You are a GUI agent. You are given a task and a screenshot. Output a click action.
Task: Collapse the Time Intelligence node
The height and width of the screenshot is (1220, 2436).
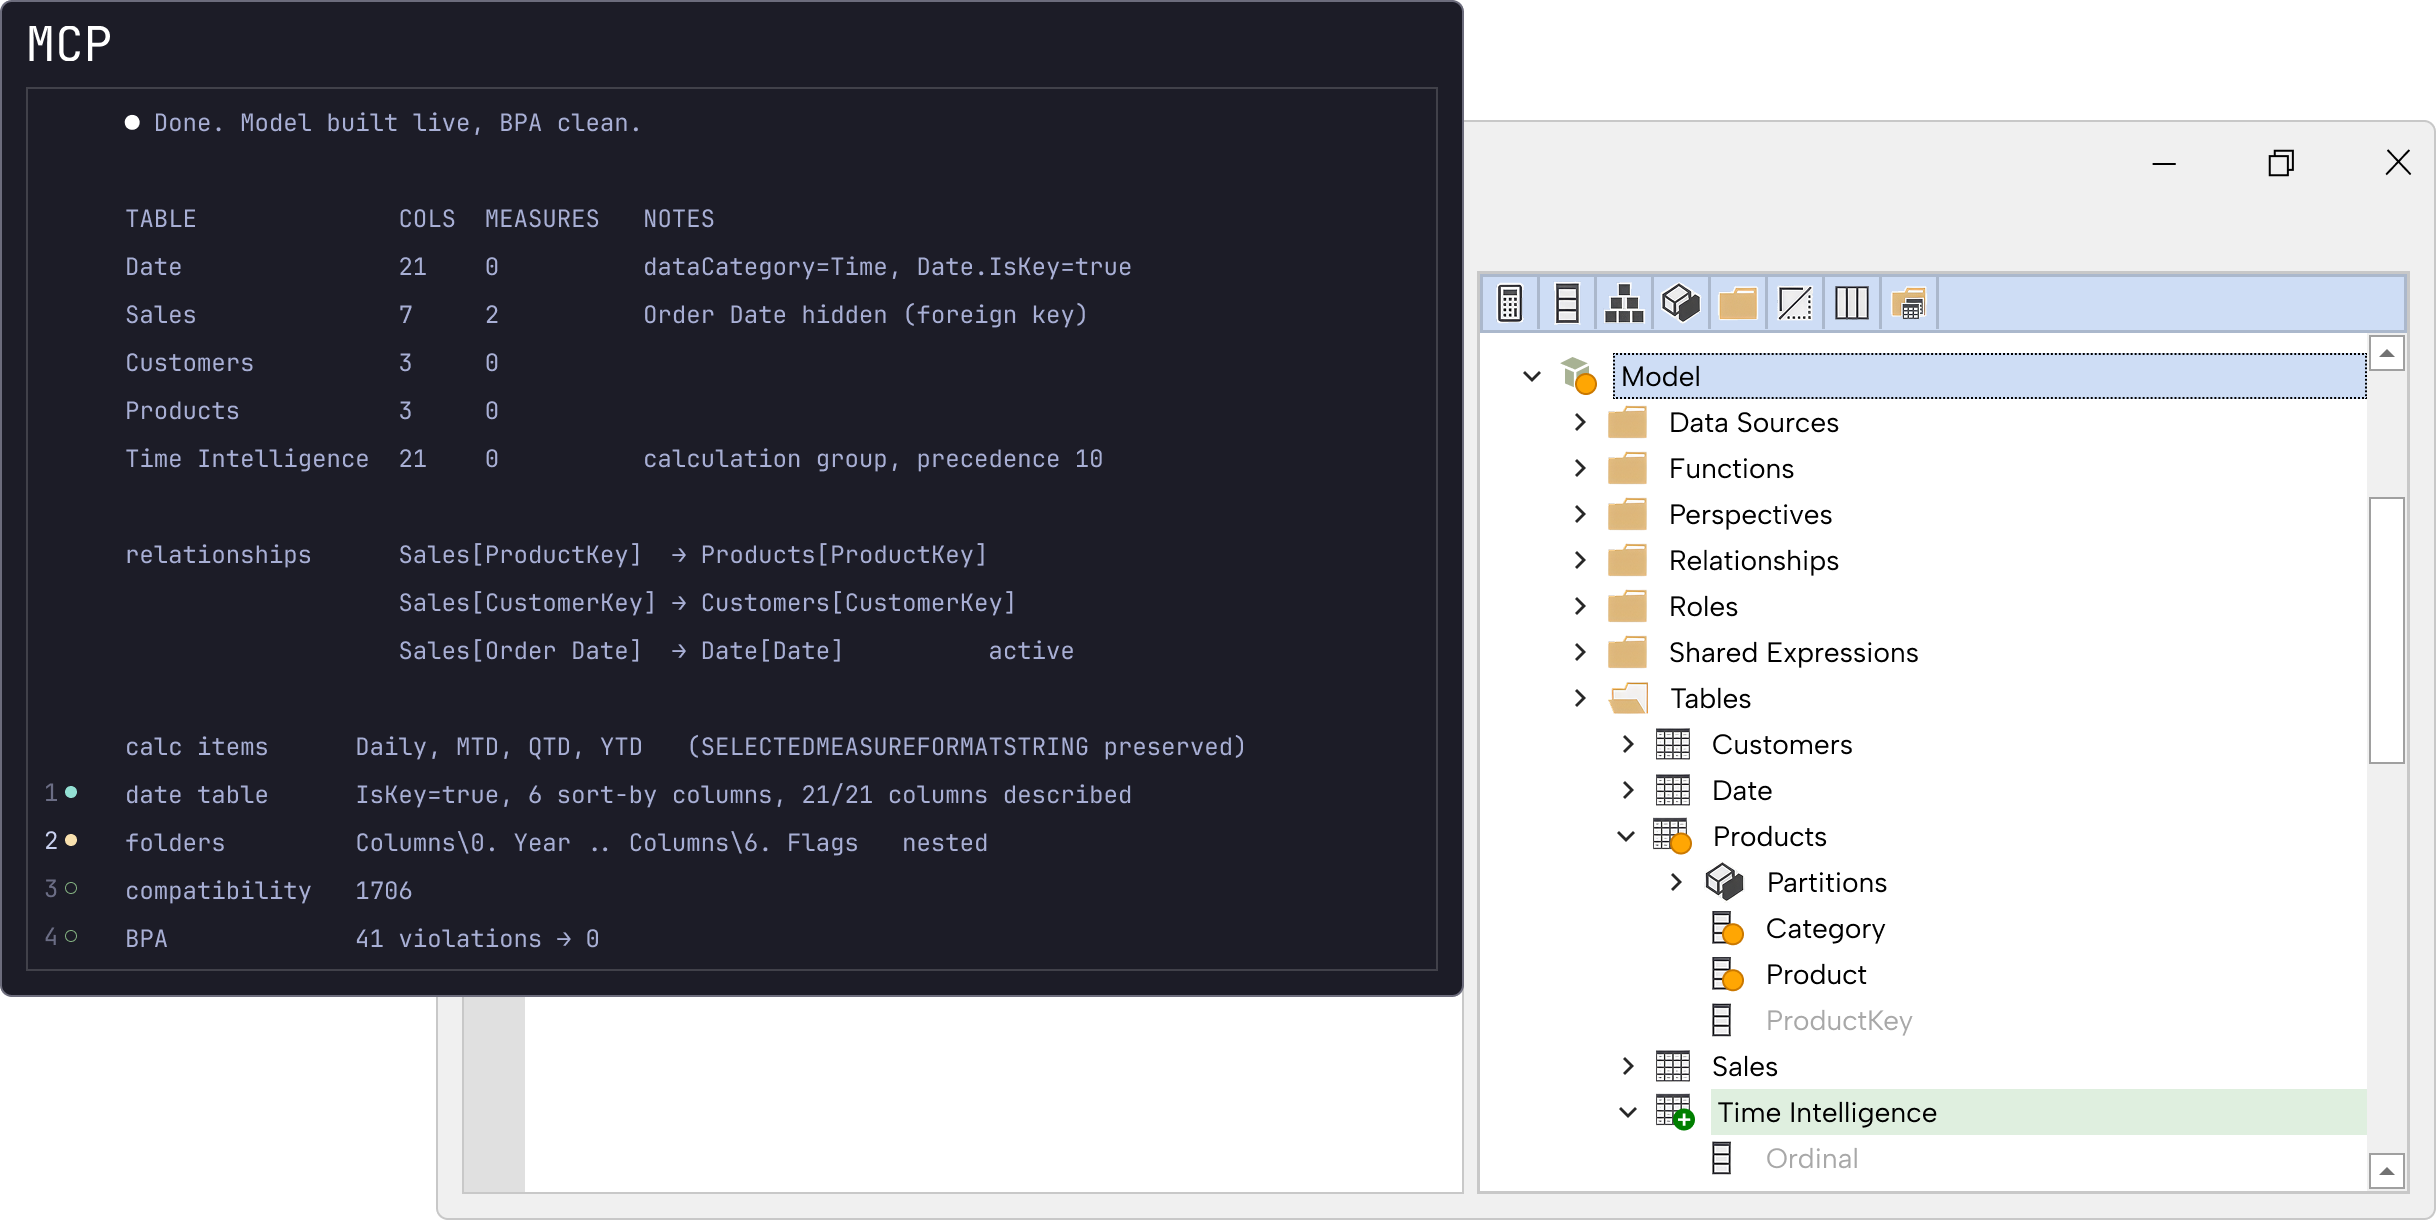pos(1628,1112)
